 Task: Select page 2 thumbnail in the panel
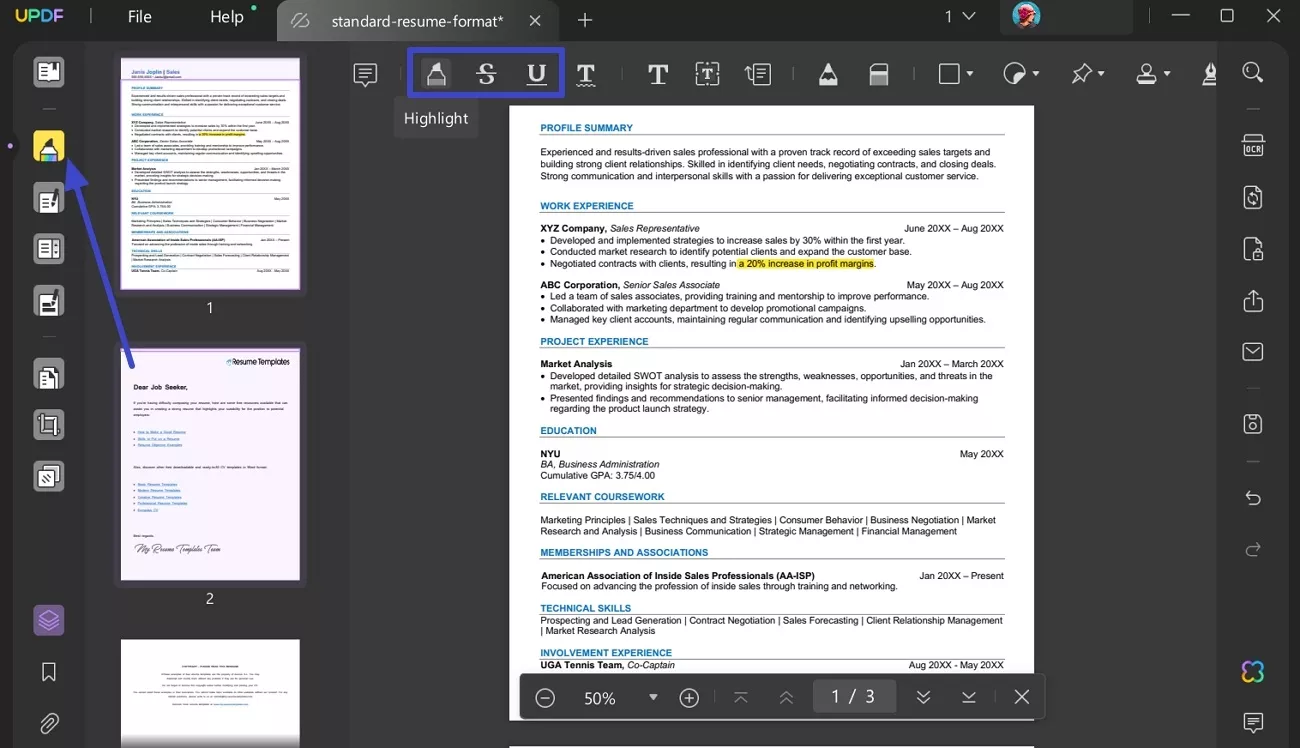coord(209,462)
